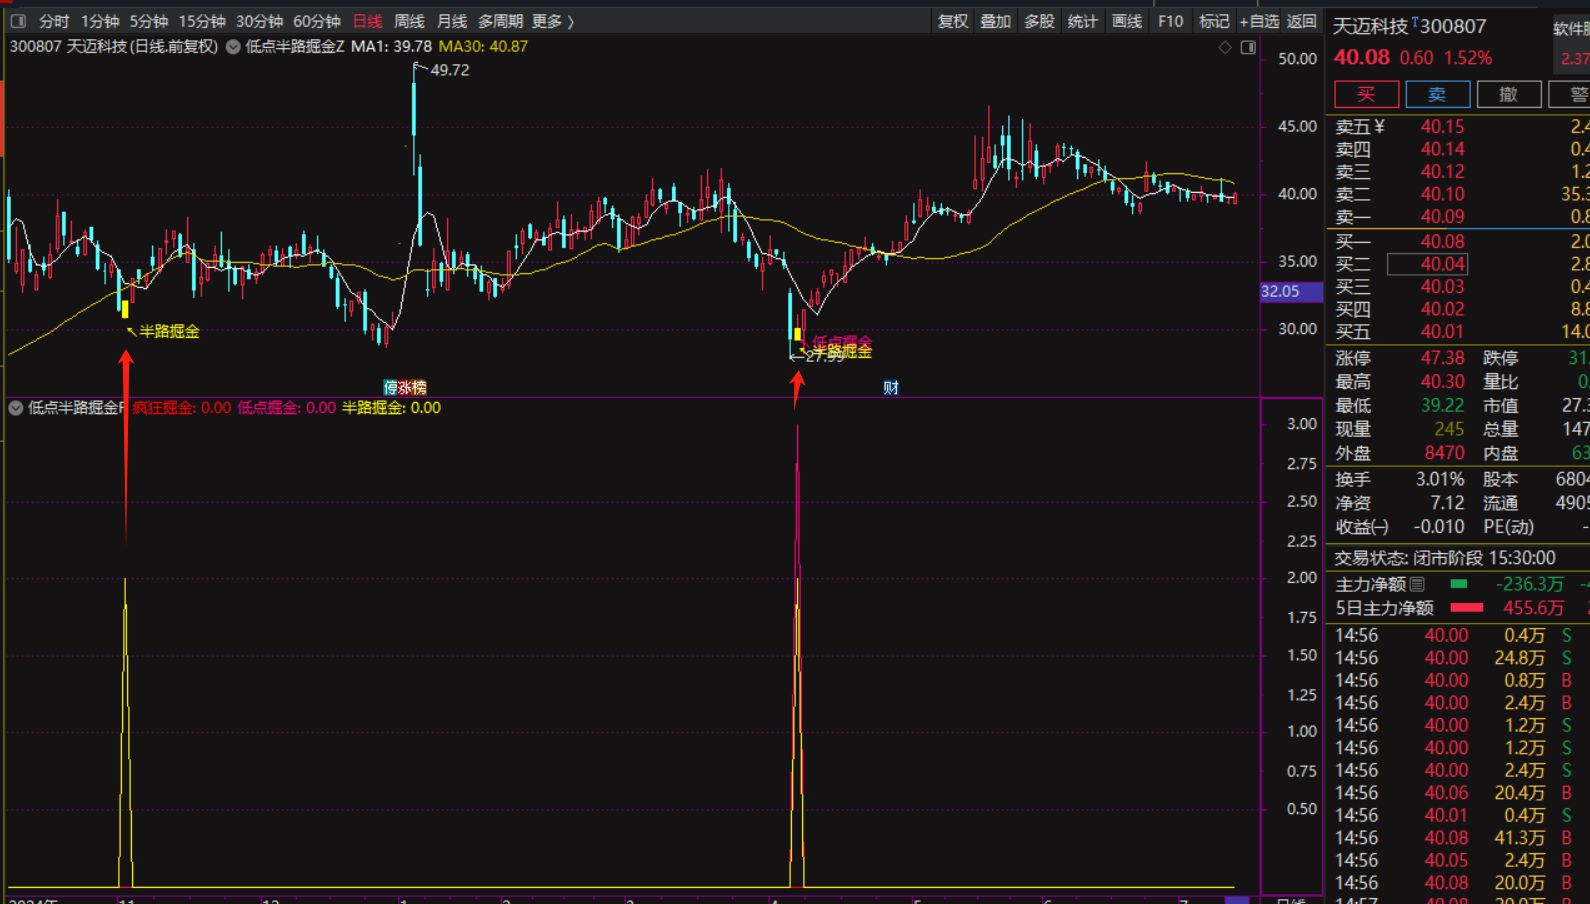Click the 撤 cancel order button
The width and height of the screenshot is (1590, 904).
pyautogui.click(x=1508, y=94)
